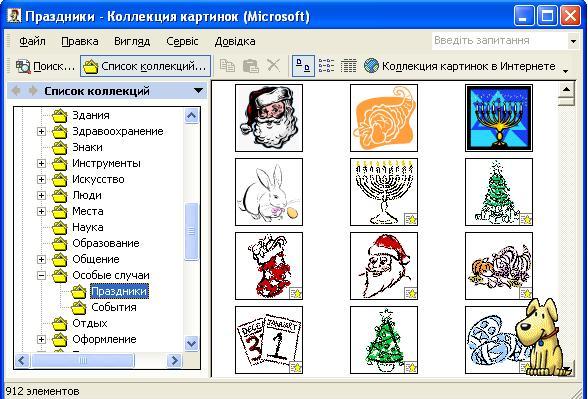
Task: Expand the Искусство folder
Action: (41, 180)
